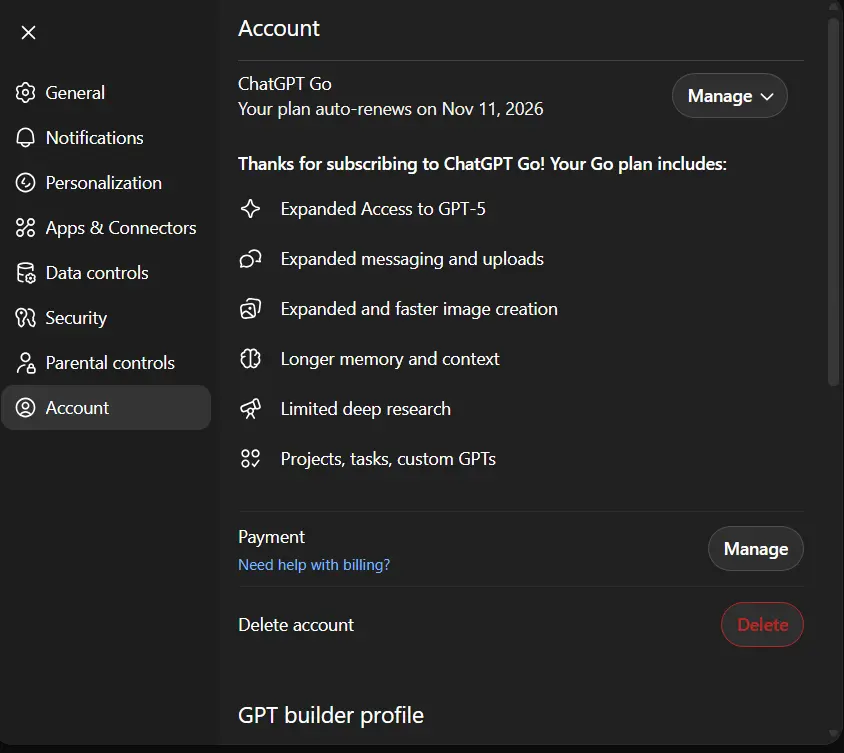This screenshot has width=844, height=753.
Task: Click the General gear icon
Action: click(25, 93)
